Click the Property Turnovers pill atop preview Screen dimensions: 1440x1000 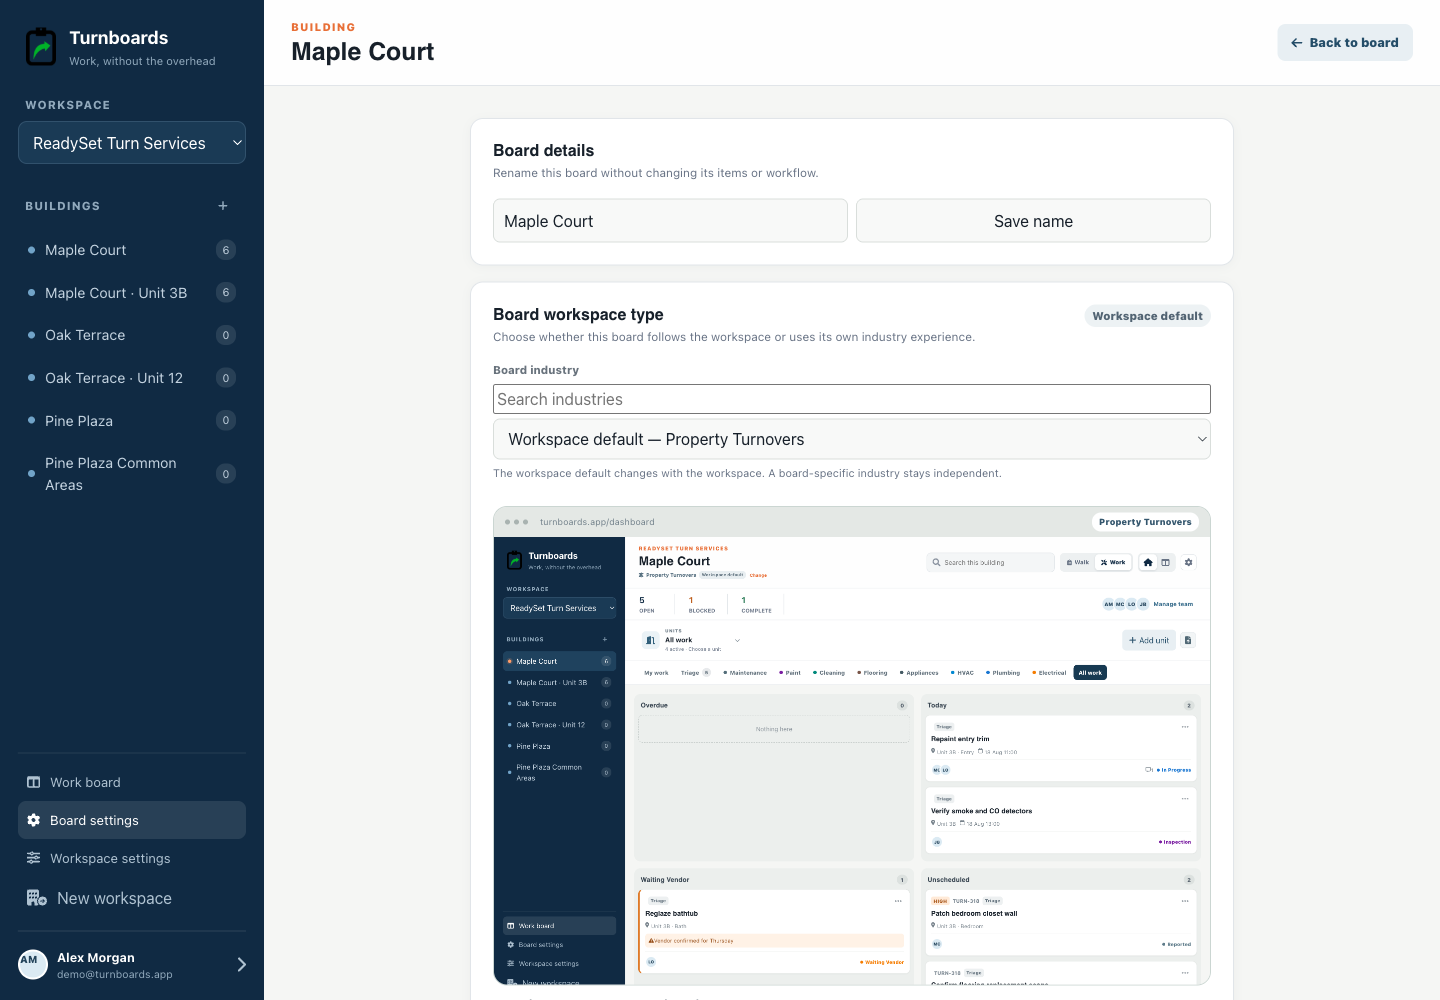point(1145,522)
